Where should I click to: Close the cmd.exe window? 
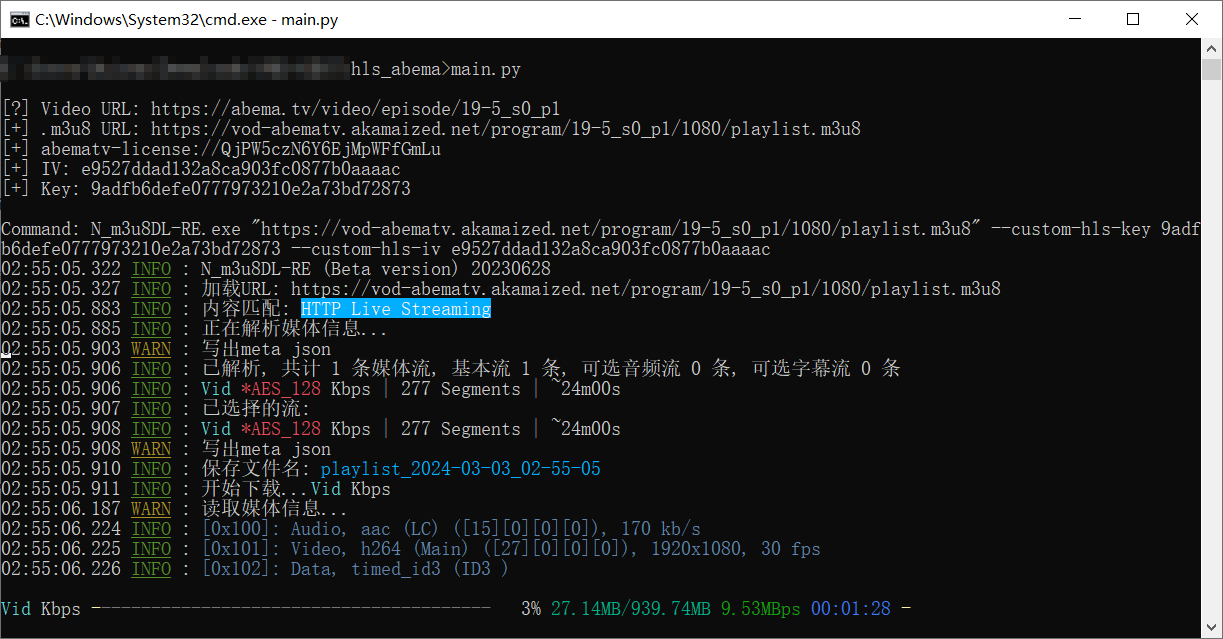tap(1192, 19)
